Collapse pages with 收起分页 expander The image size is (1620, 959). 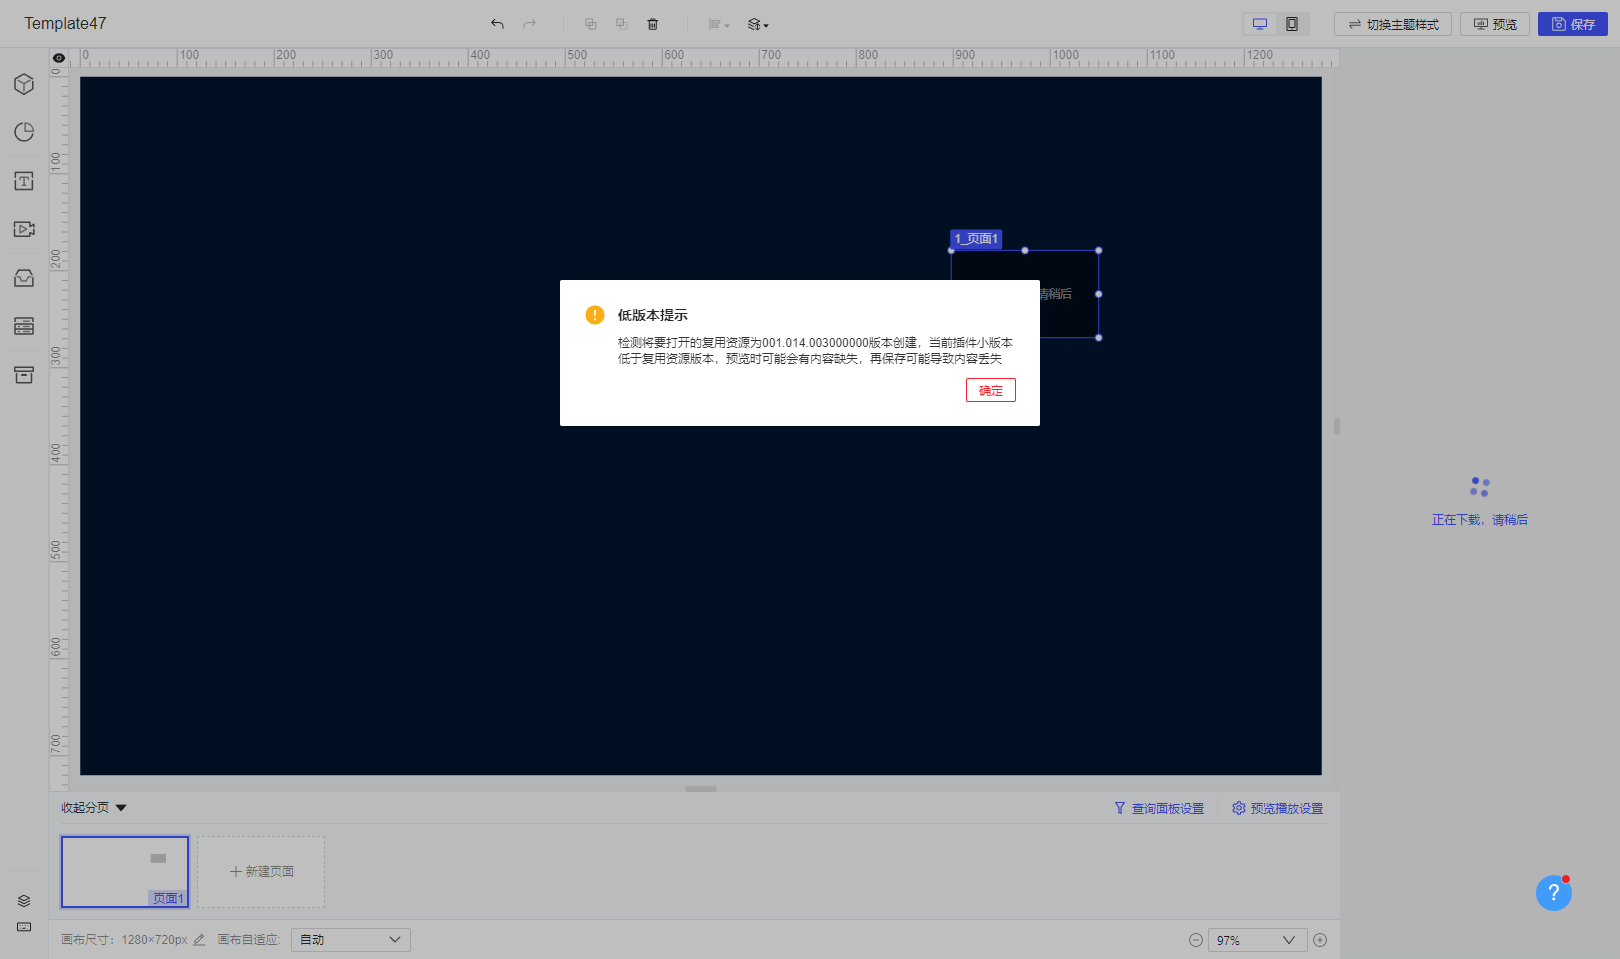[94, 808]
